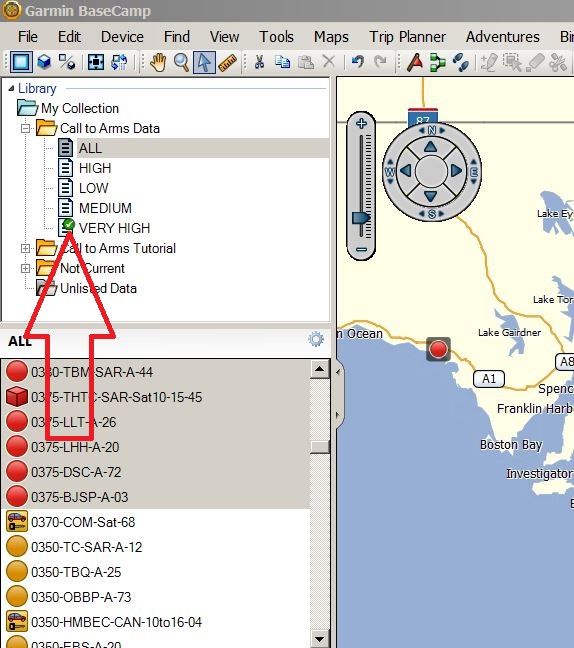574x648 pixels.
Task: Collapse the Library section triangle
Action: point(11,88)
